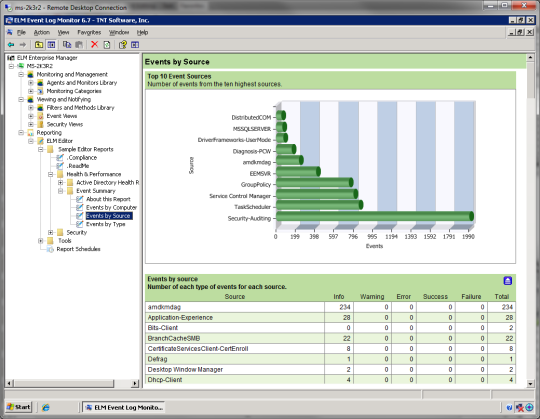Expand the Active Directory Health folder

pyautogui.click(x=60, y=182)
